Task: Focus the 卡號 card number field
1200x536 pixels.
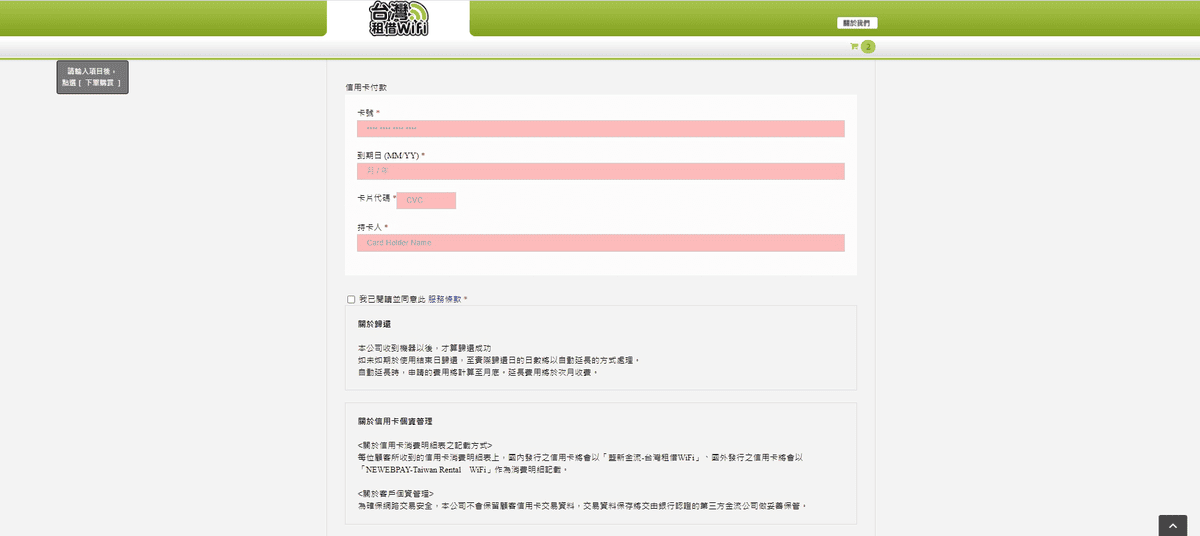Action: point(600,129)
